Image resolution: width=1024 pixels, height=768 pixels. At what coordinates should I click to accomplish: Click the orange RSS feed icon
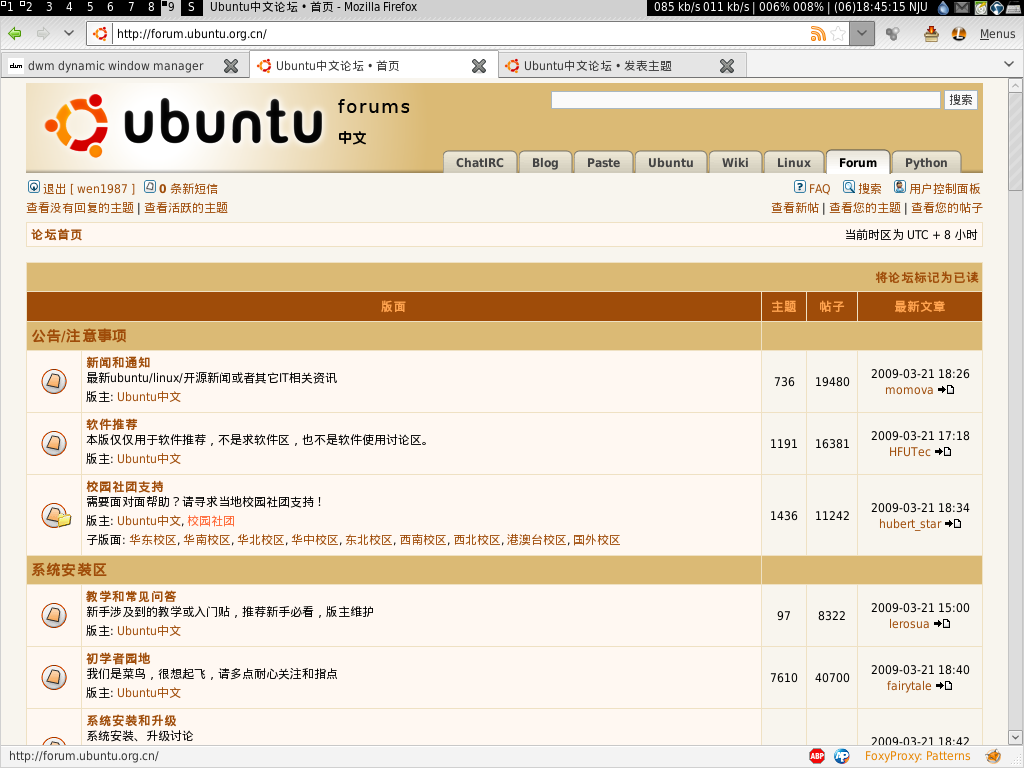(x=818, y=33)
